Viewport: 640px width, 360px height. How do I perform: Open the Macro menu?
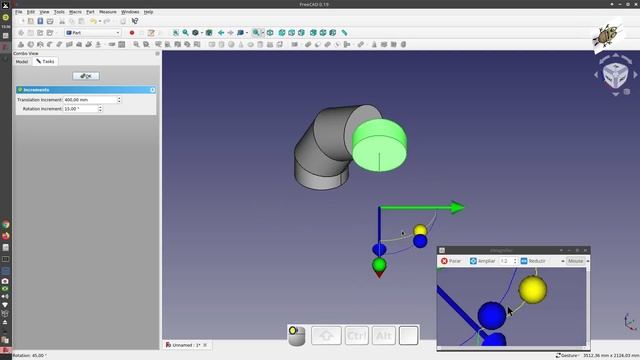click(75, 12)
